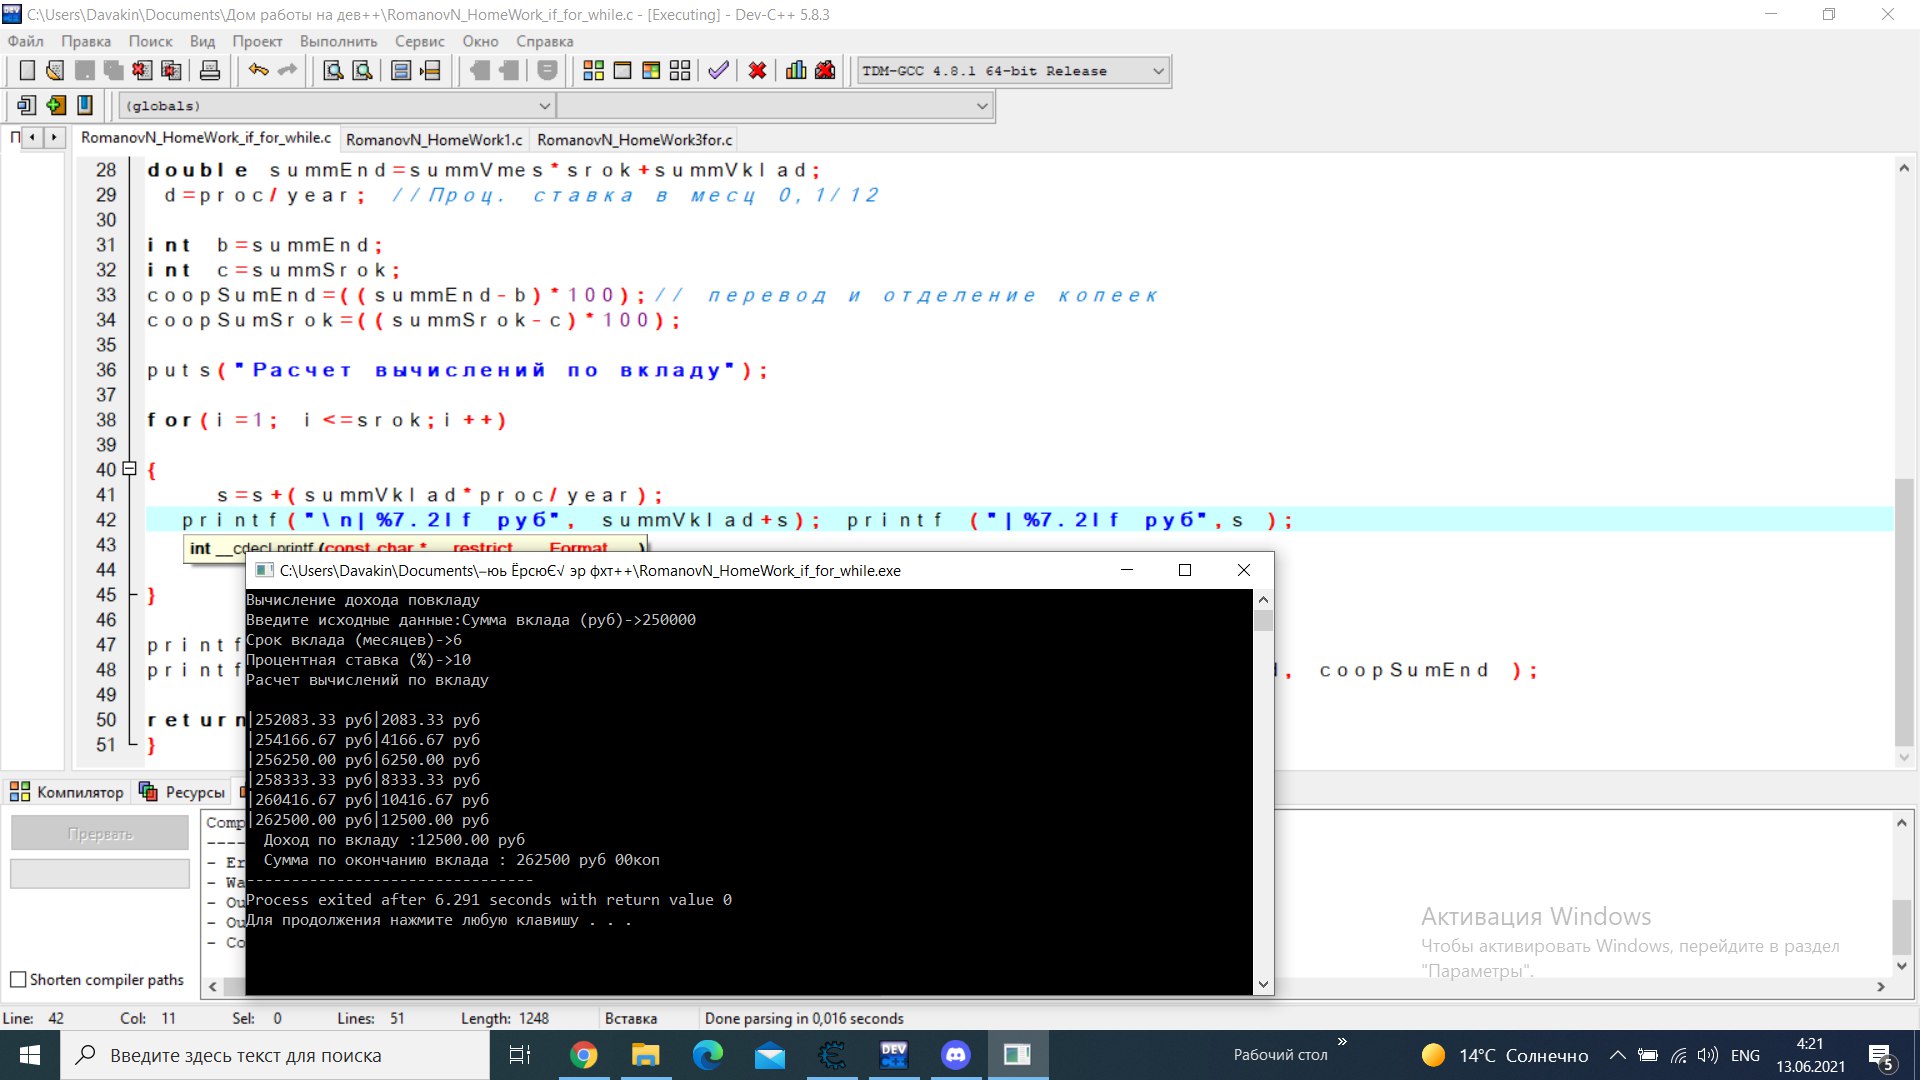
Task: Switch to RomanovN_HomeWork3for.c tab
Action: [634, 140]
